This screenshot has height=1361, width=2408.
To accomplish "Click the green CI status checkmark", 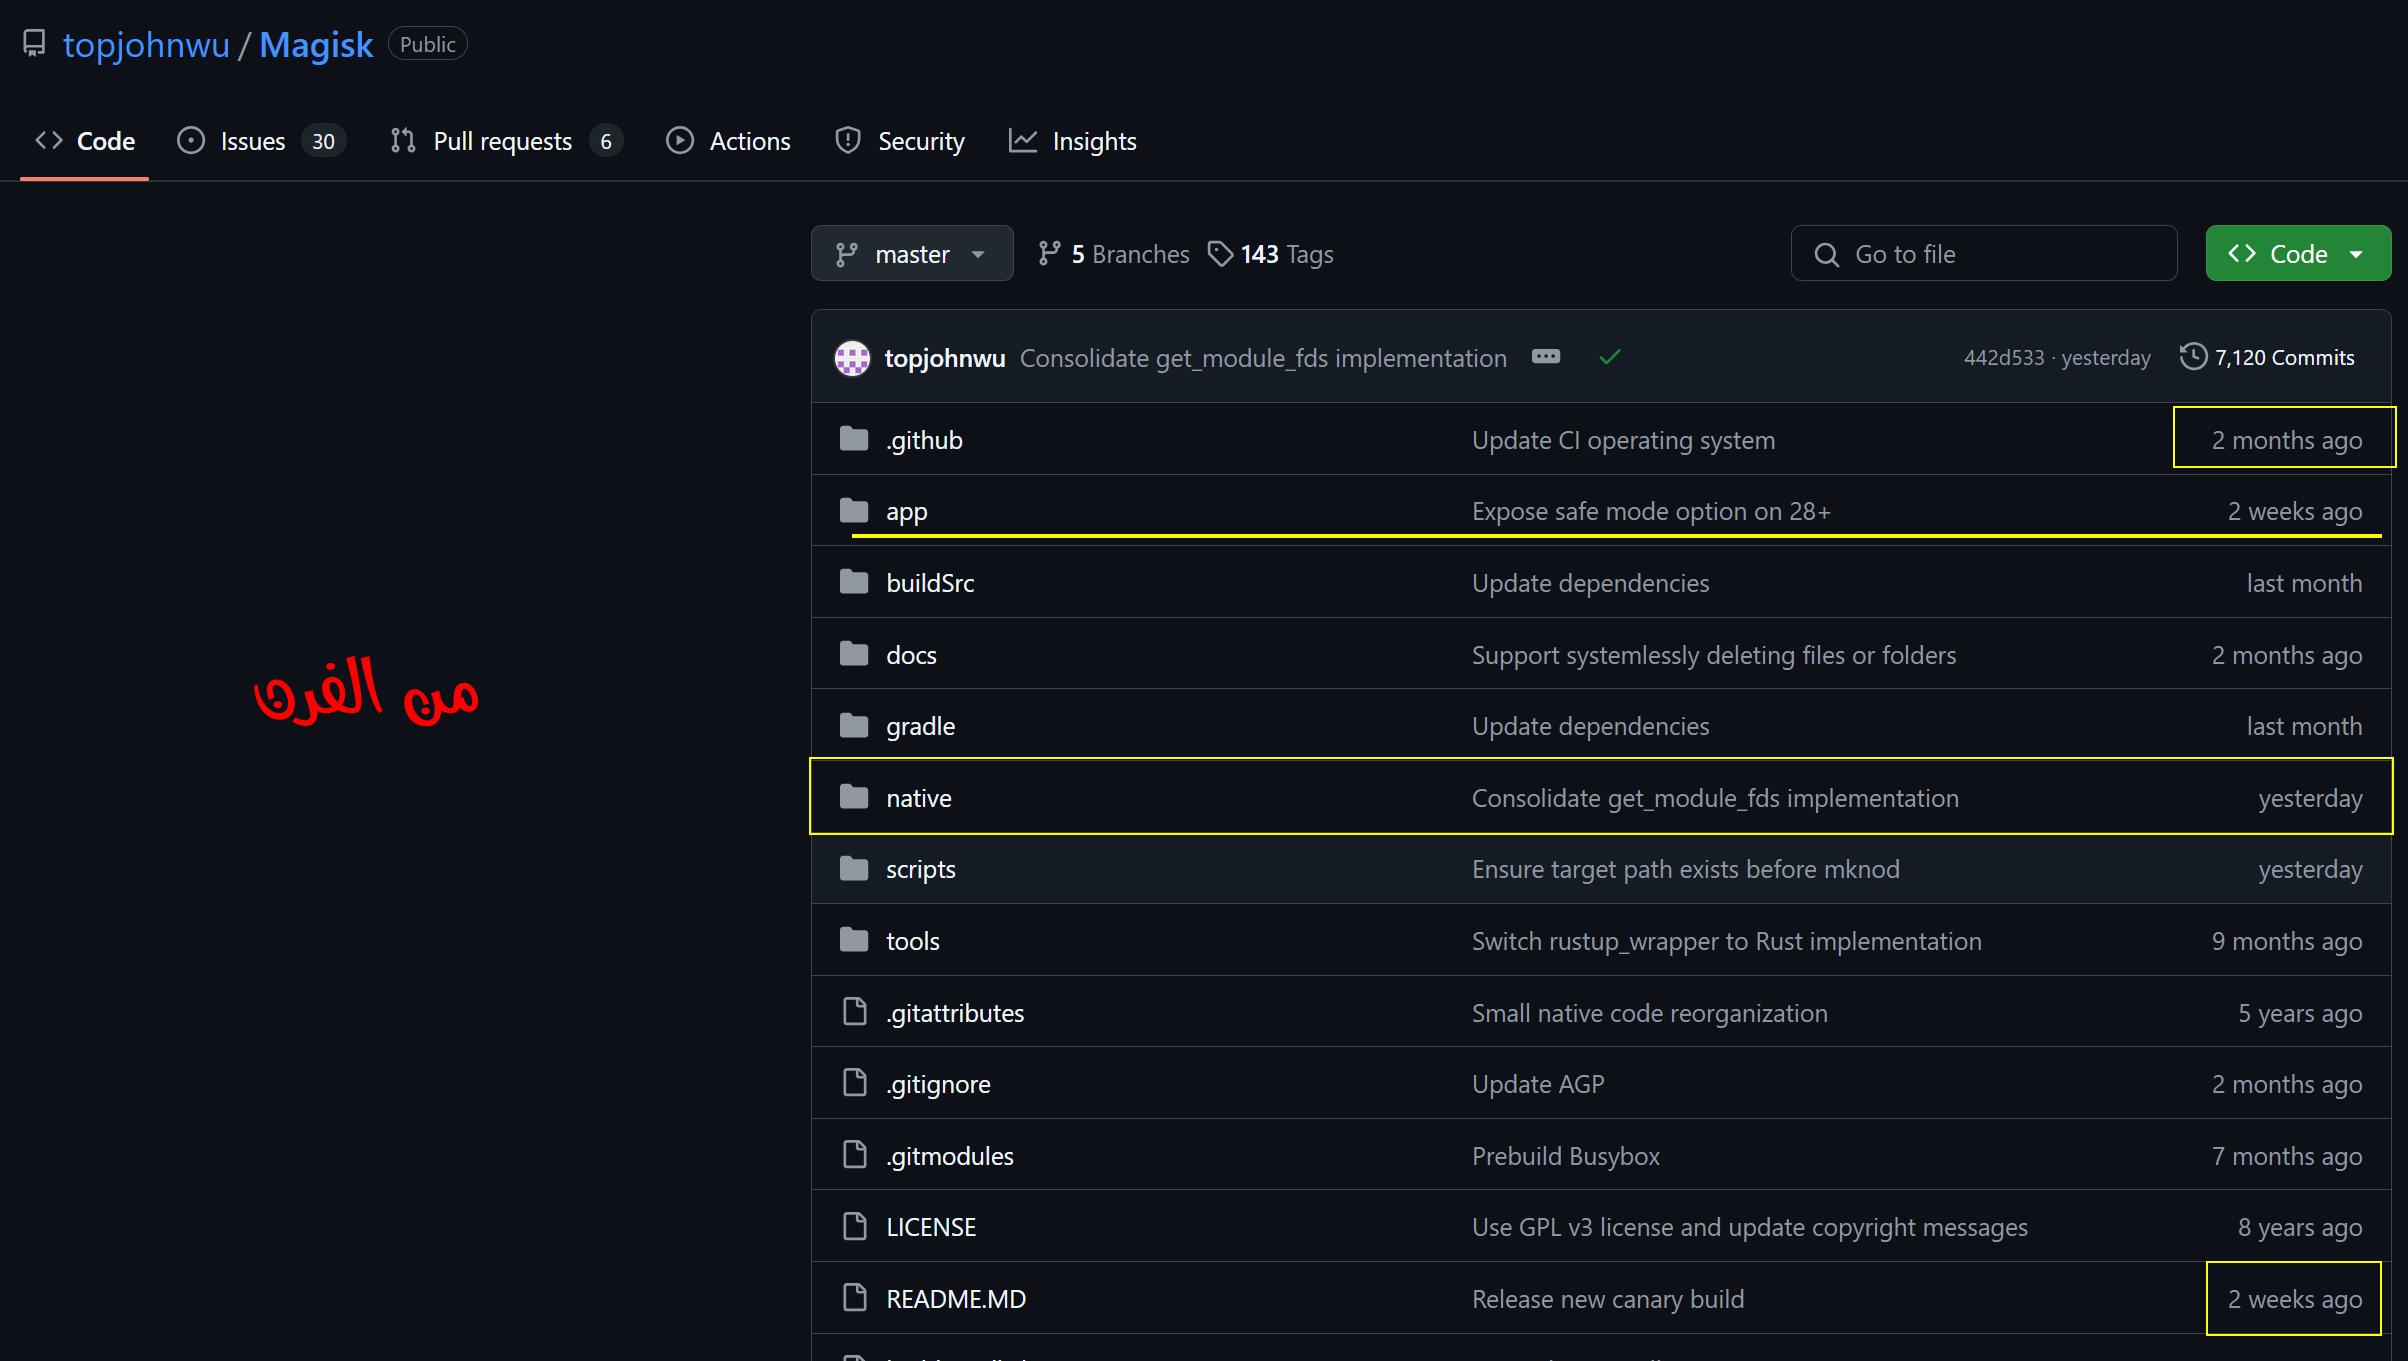I will click(x=1609, y=357).
